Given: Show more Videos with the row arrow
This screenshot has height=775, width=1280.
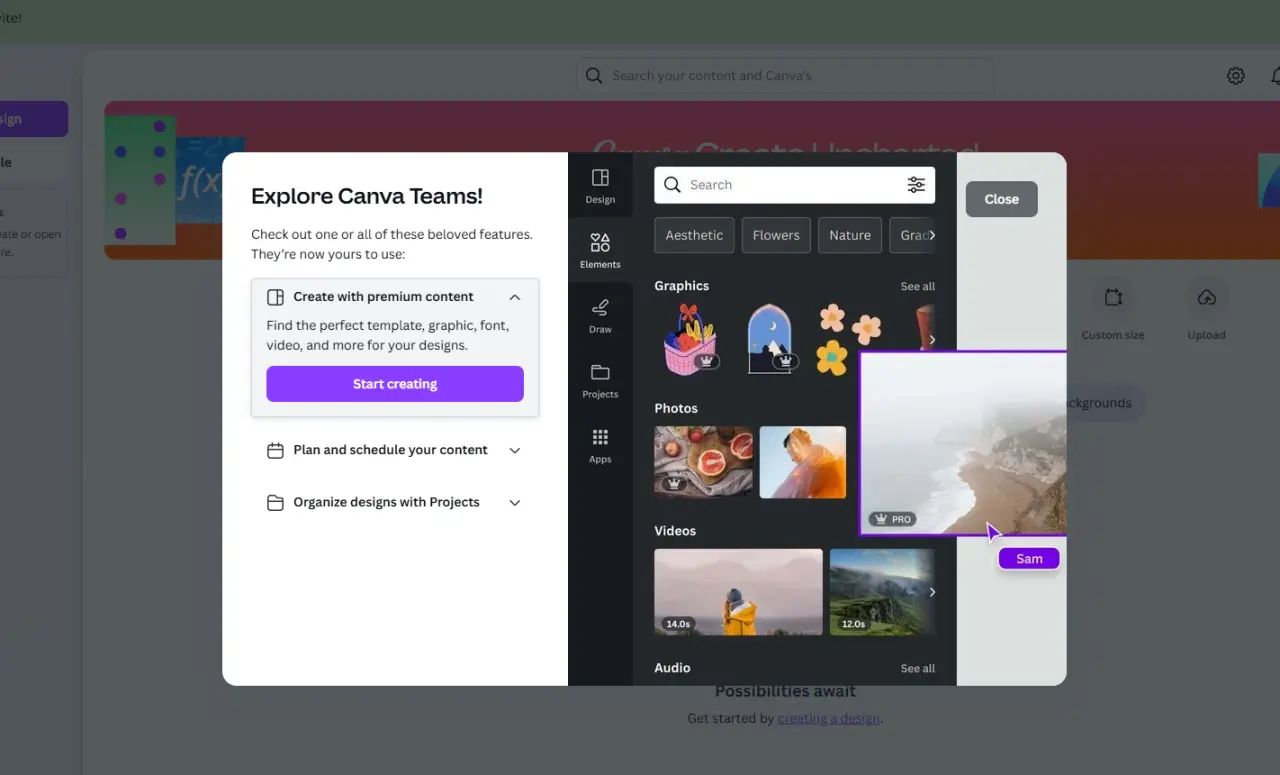Looking at the screenshot, I should pyautogui.click(x=931, y=592).
